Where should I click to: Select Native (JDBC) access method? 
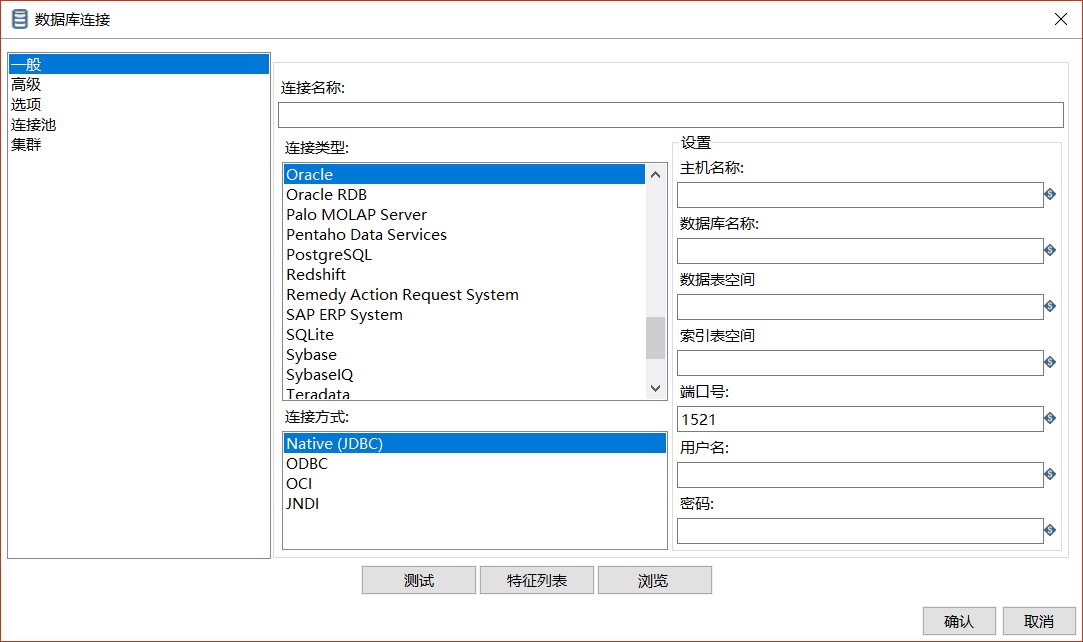475,443
